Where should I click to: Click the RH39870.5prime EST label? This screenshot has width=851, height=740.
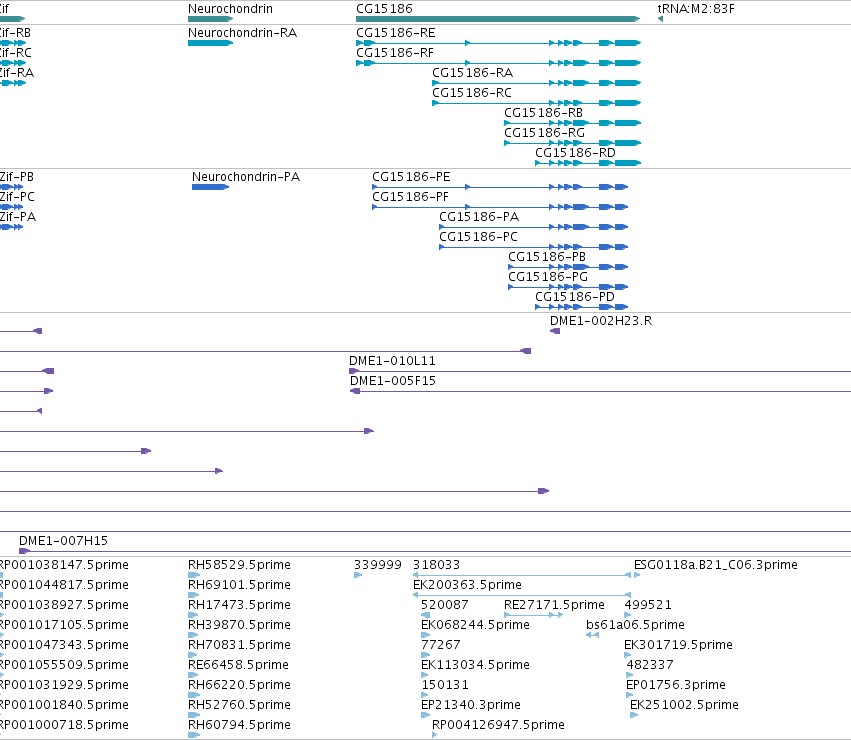[239, 625]
